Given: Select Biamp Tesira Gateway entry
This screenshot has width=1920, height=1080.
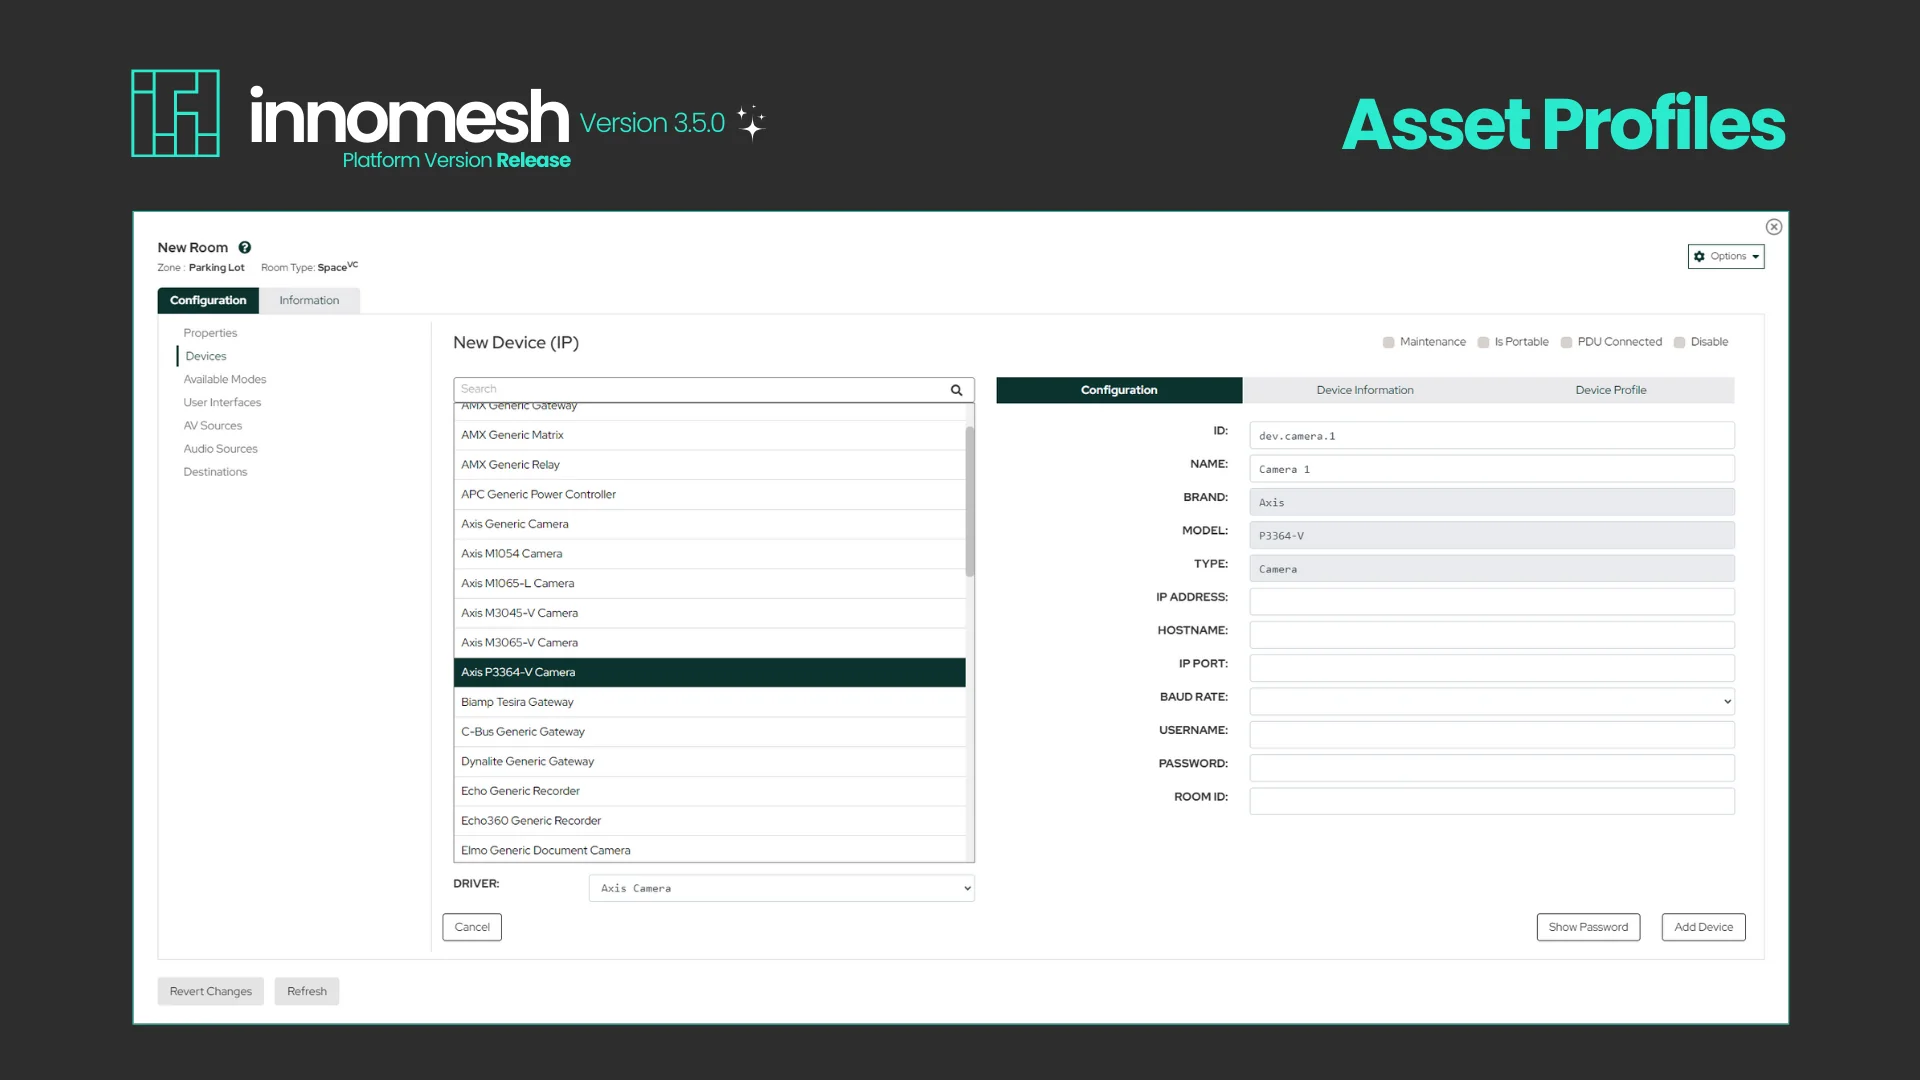Looking at the screenshot, I should (x=709, y=702).
